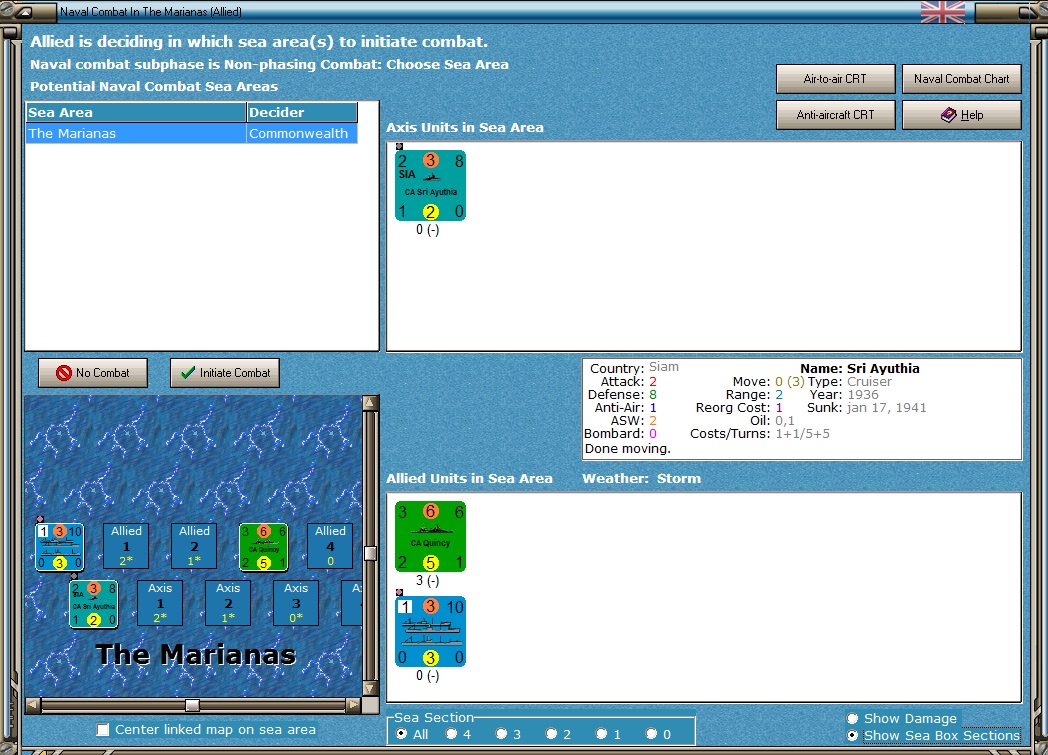This screenshot has height=755, width=1048.
Task: Open the Anti-aircraft CRT
Action: point(835,115)
